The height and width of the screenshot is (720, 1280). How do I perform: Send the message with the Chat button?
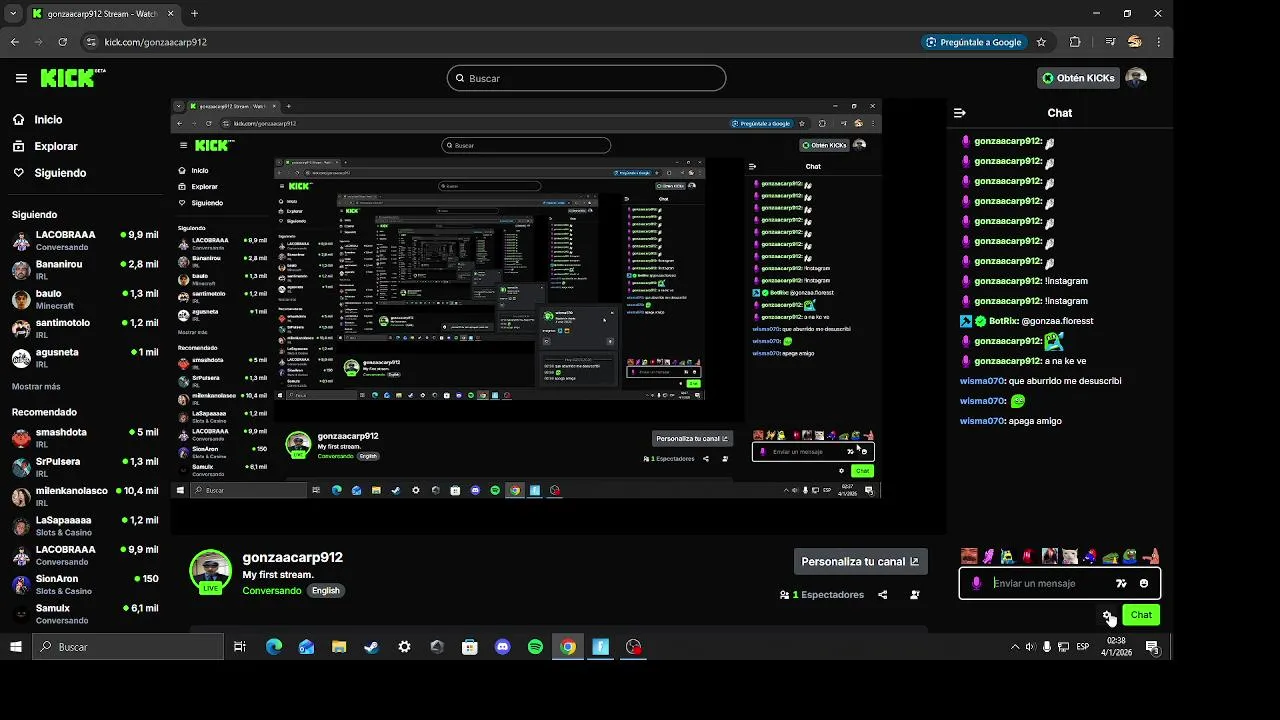pyautogui.click(x=1141, y=615)
